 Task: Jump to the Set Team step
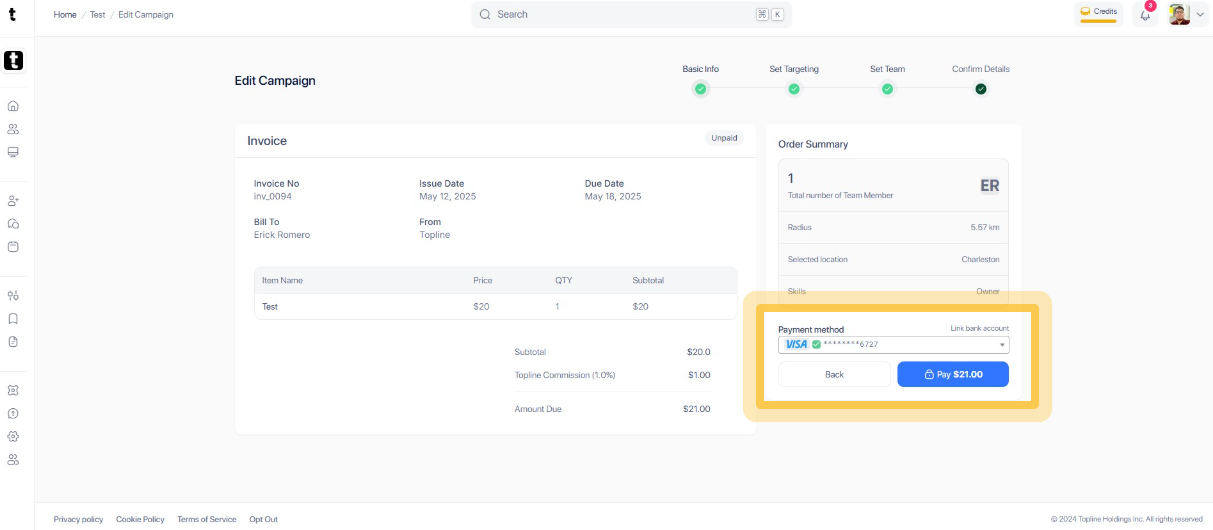tap(887, 89)
